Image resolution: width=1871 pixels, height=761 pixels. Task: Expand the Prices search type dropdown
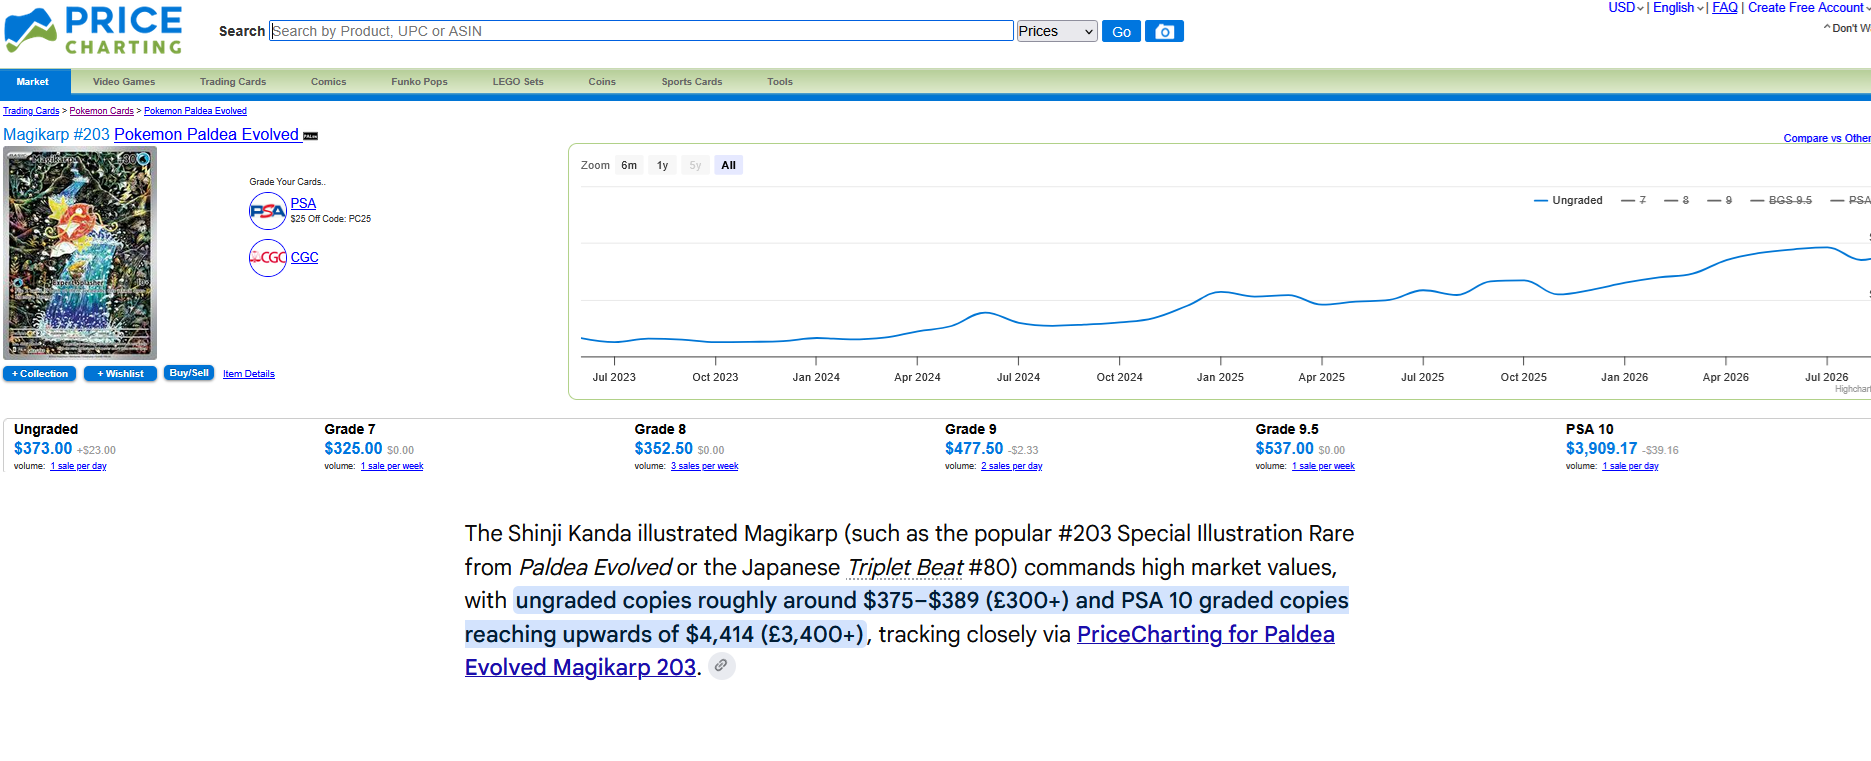coord(1057,31)
